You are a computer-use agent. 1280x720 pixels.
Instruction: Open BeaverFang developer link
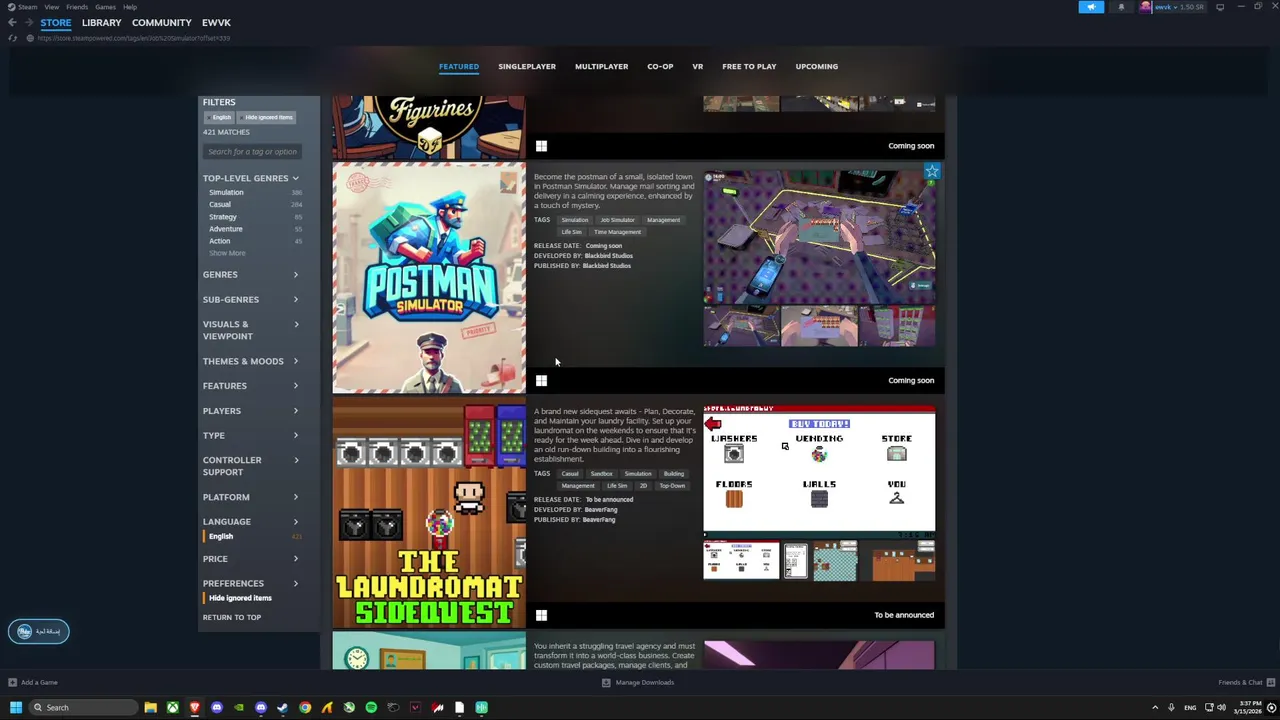coord(601,510)
